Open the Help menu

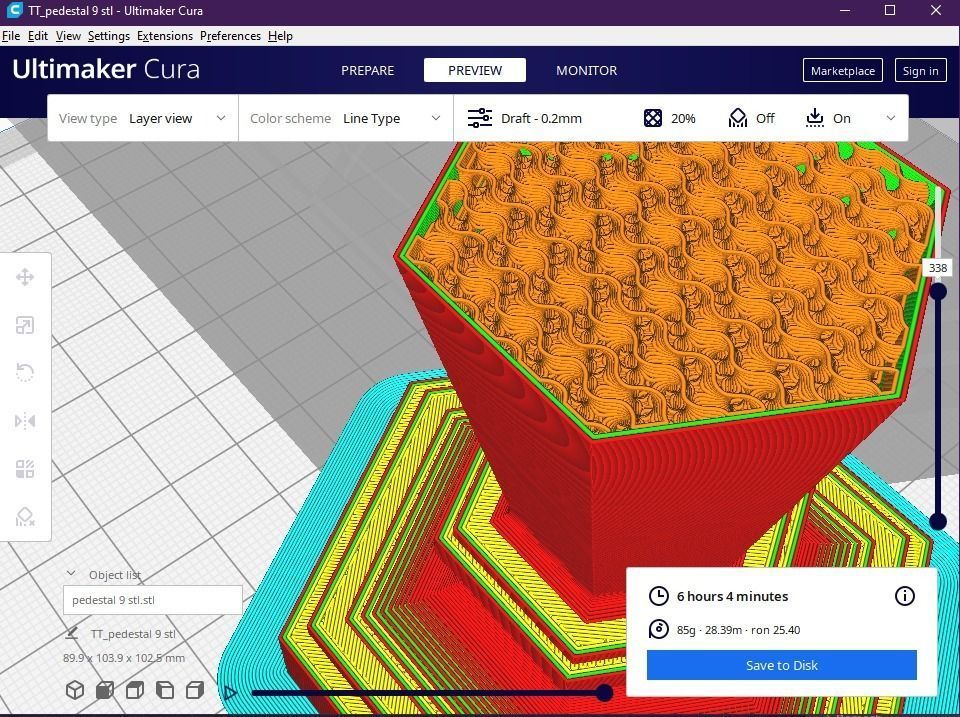click(280, 36)
